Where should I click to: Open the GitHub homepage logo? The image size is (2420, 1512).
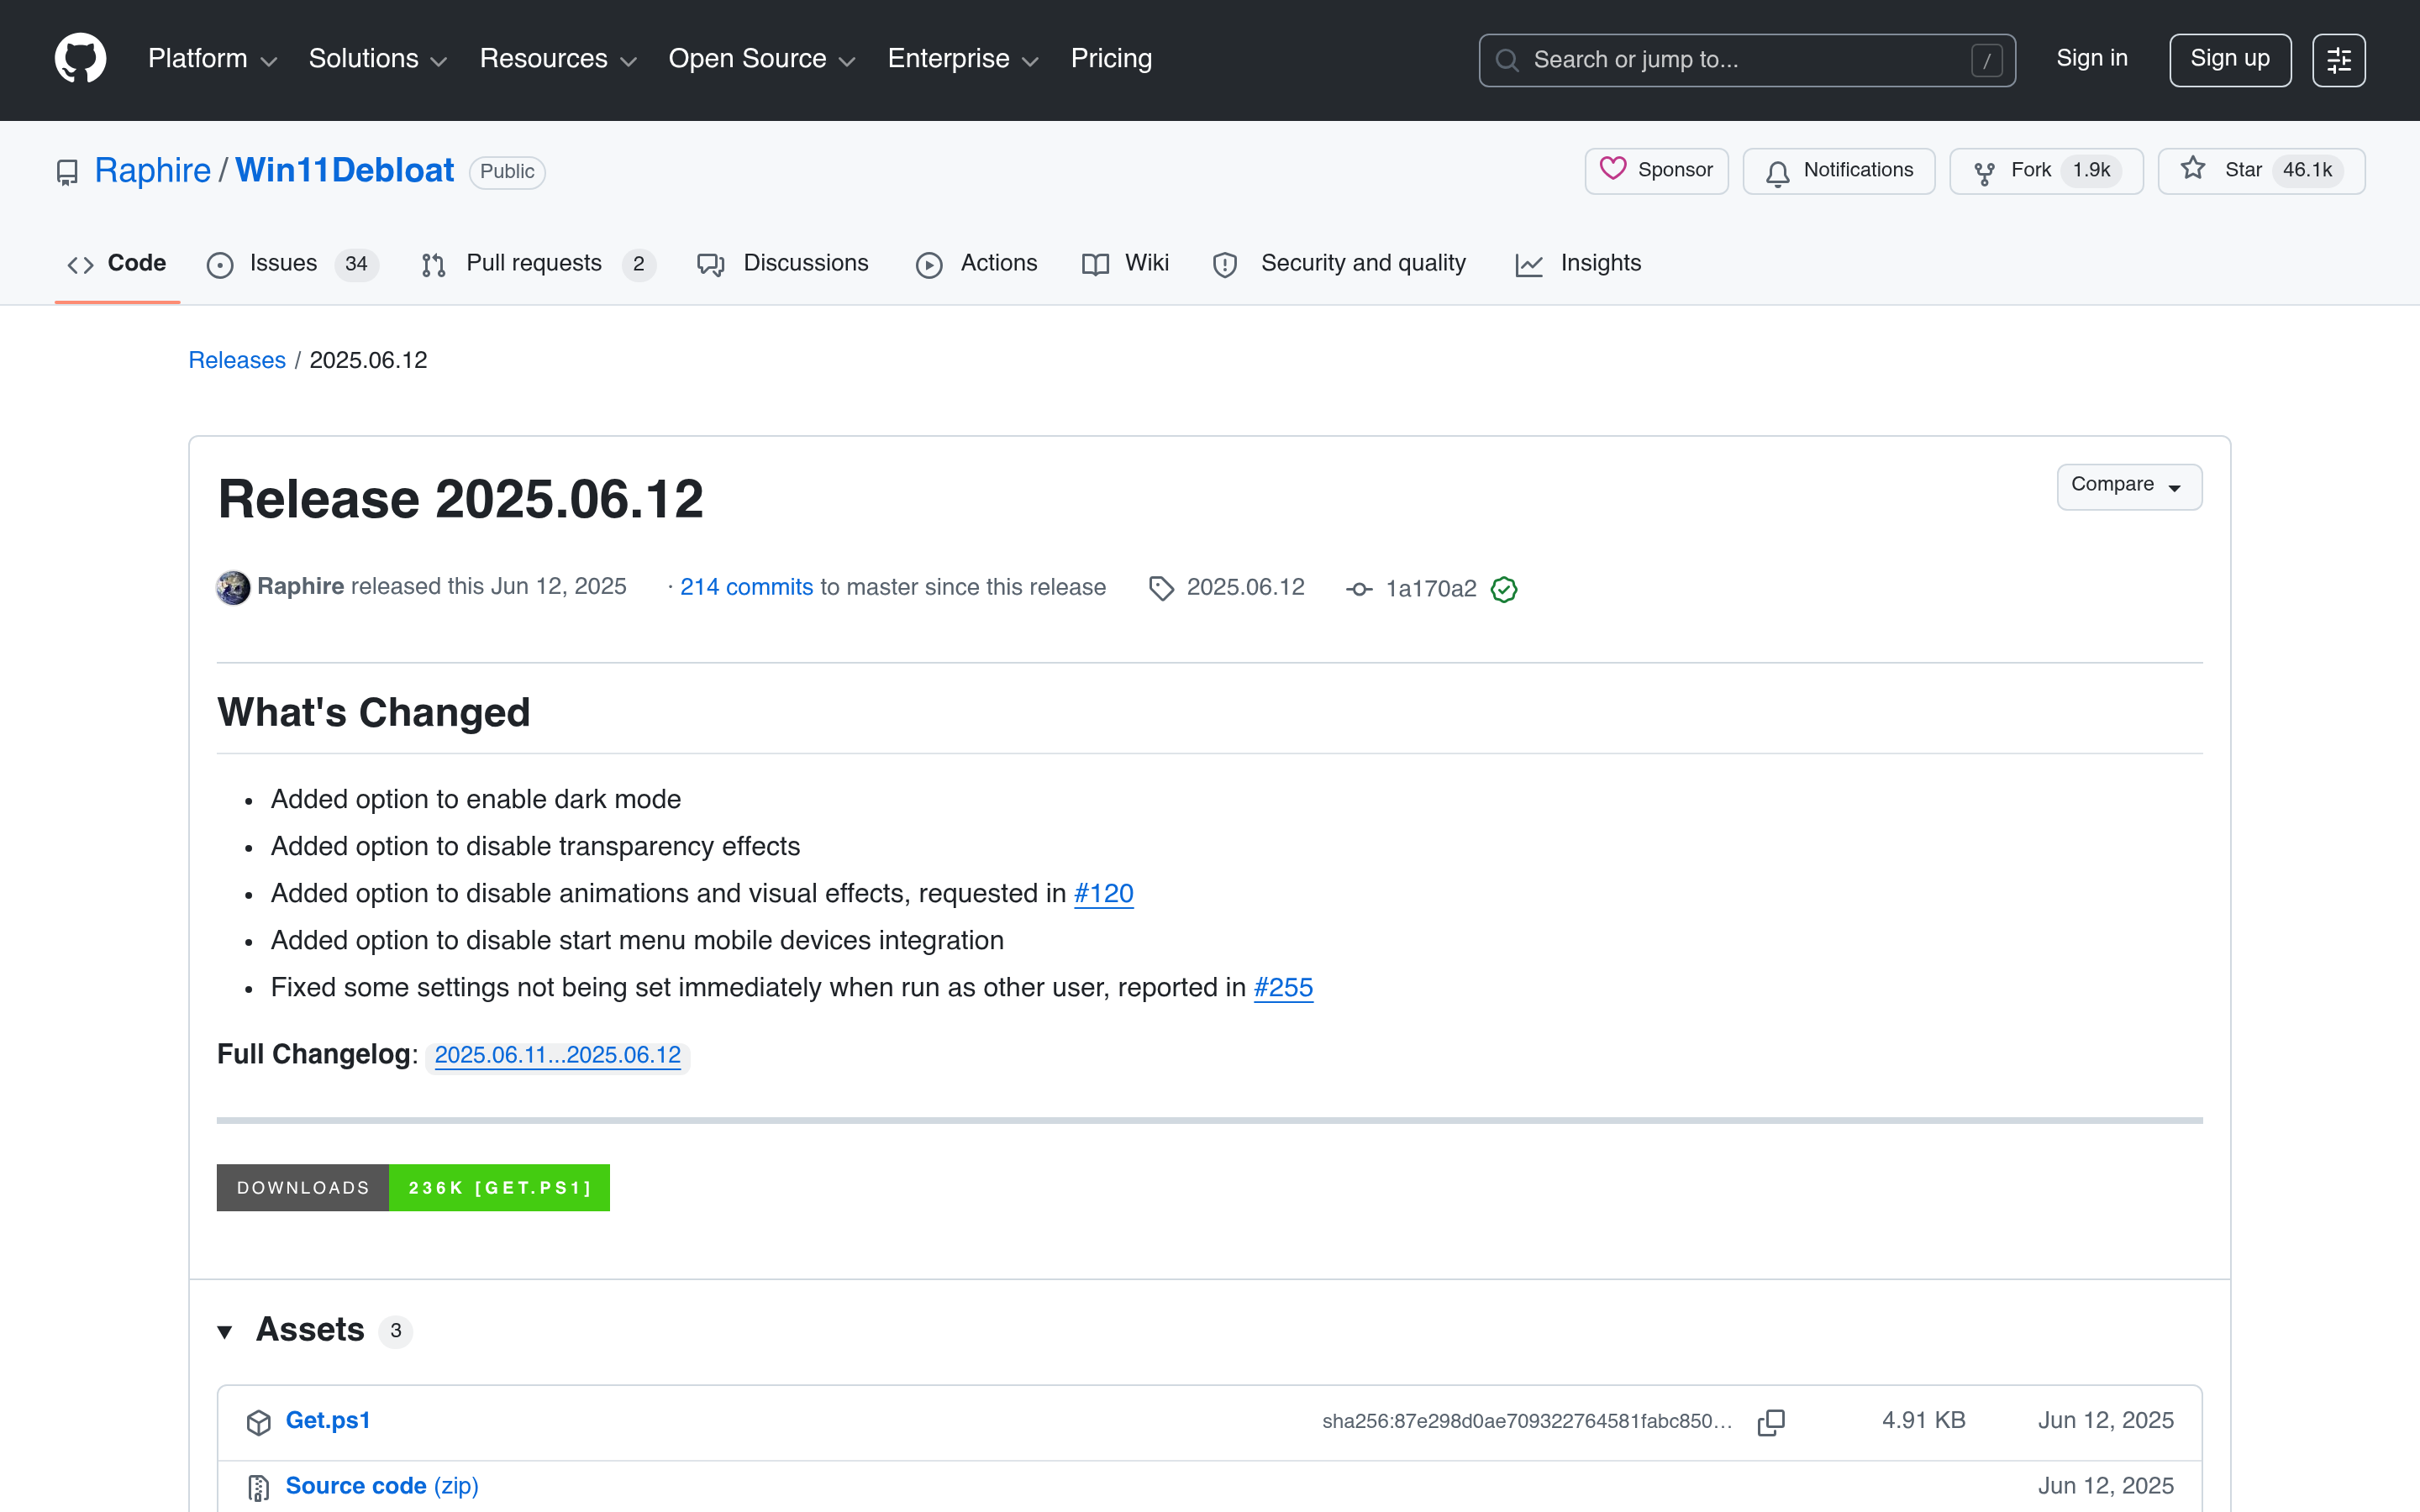(80, 59)
